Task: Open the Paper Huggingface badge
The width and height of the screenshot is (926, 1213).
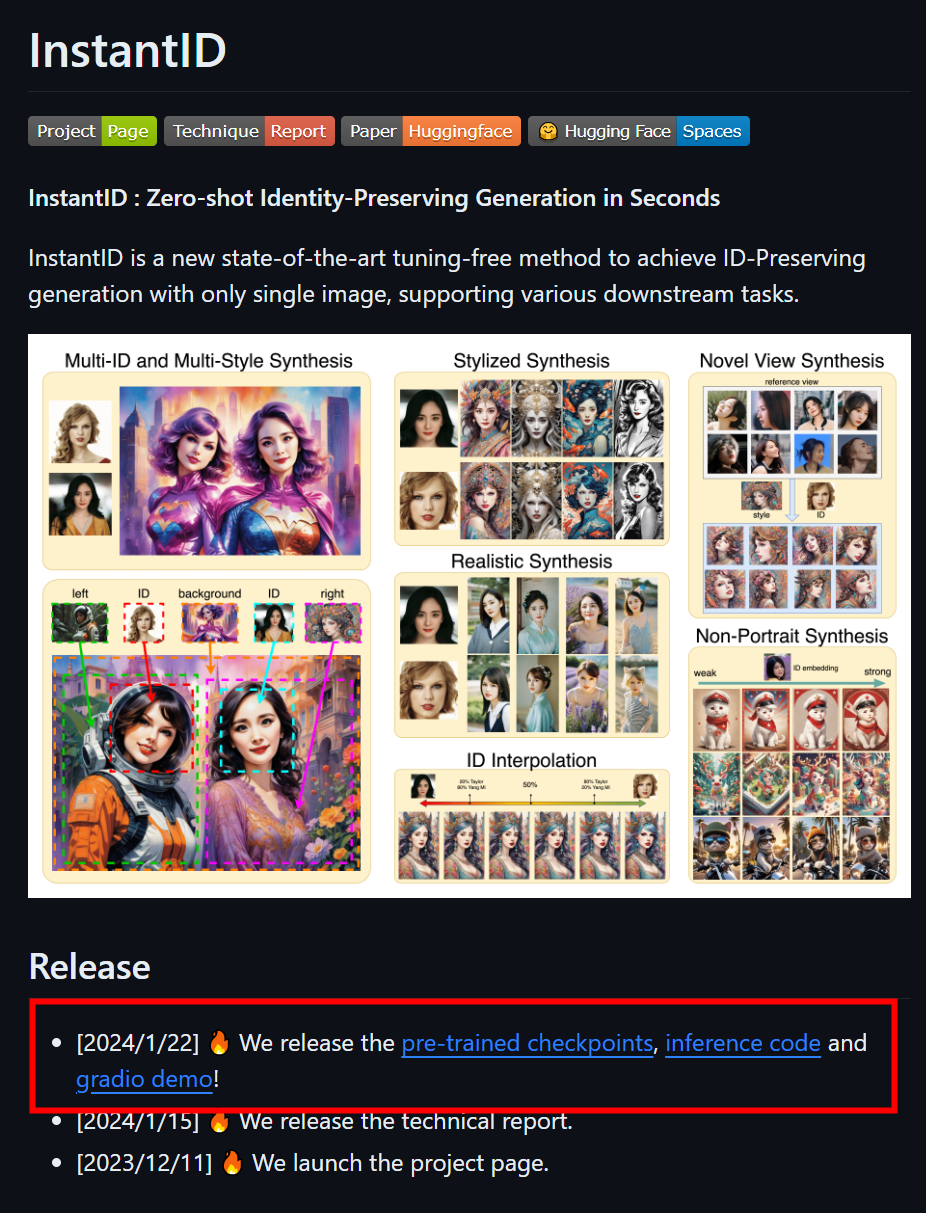Action: 431,131
